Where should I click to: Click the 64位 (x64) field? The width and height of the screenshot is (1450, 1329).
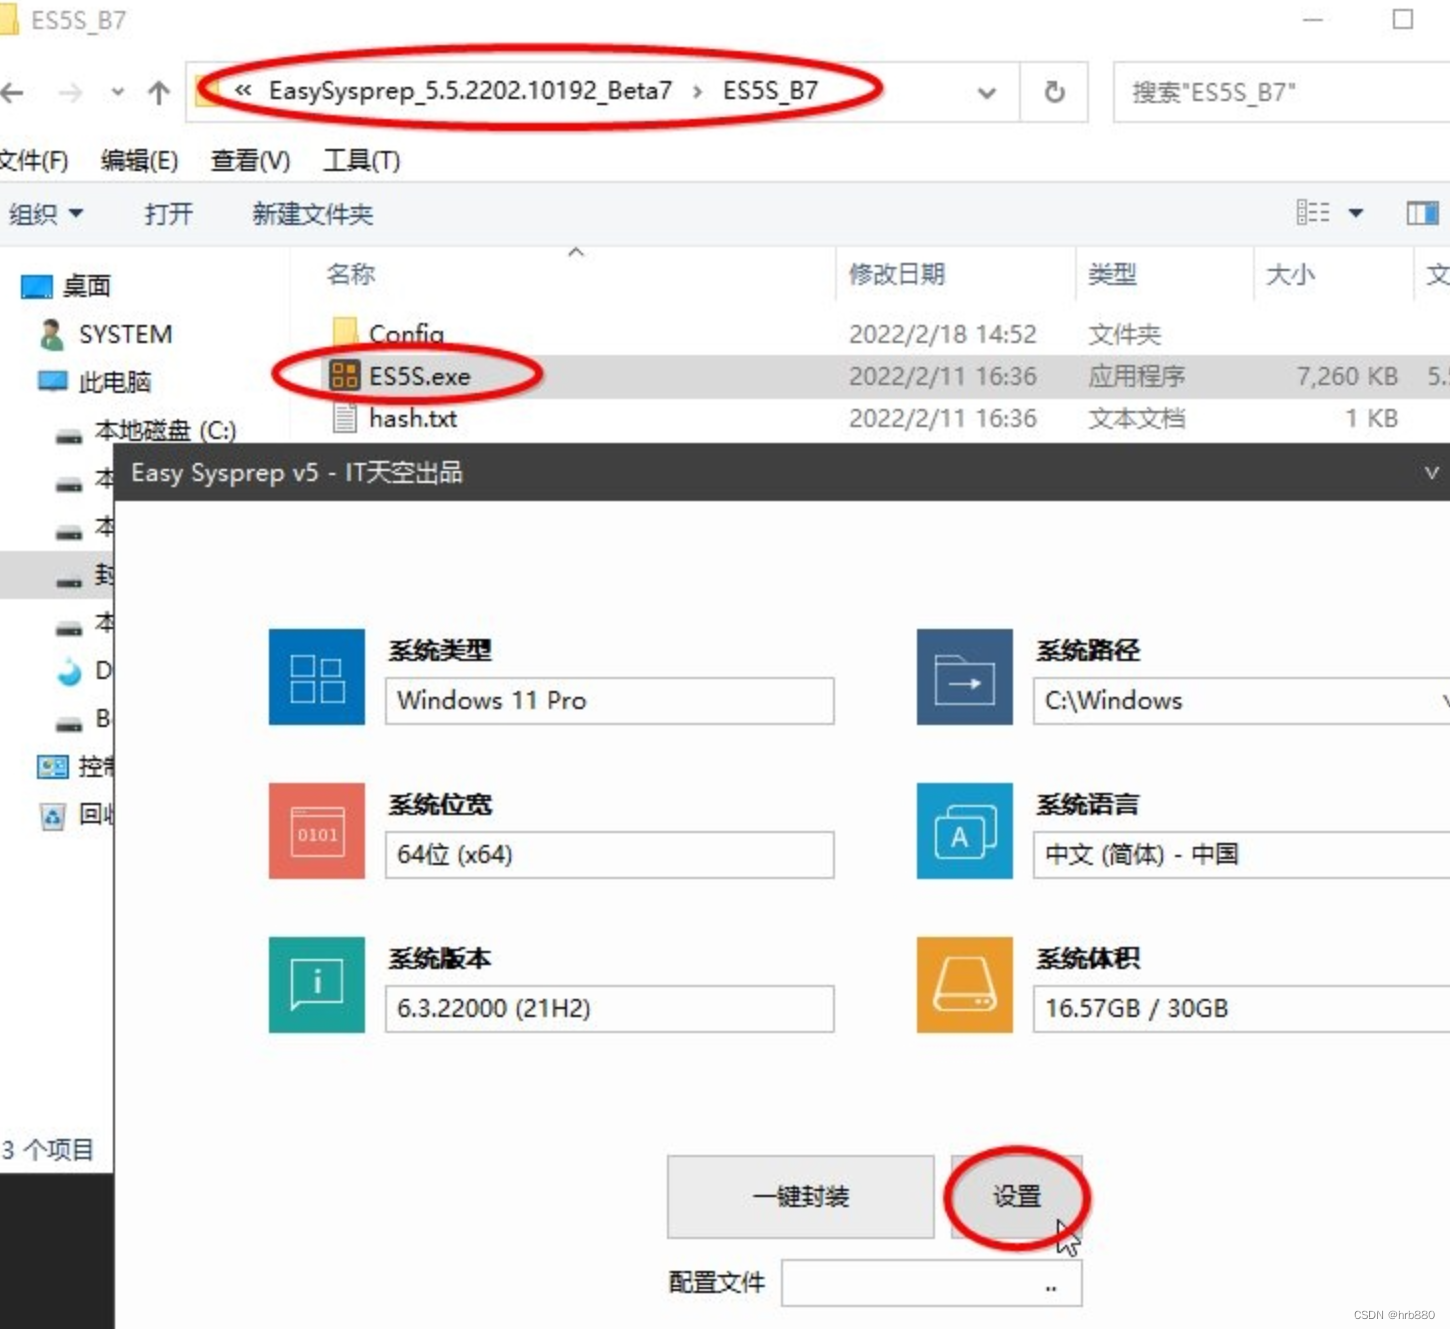[609, 855]
